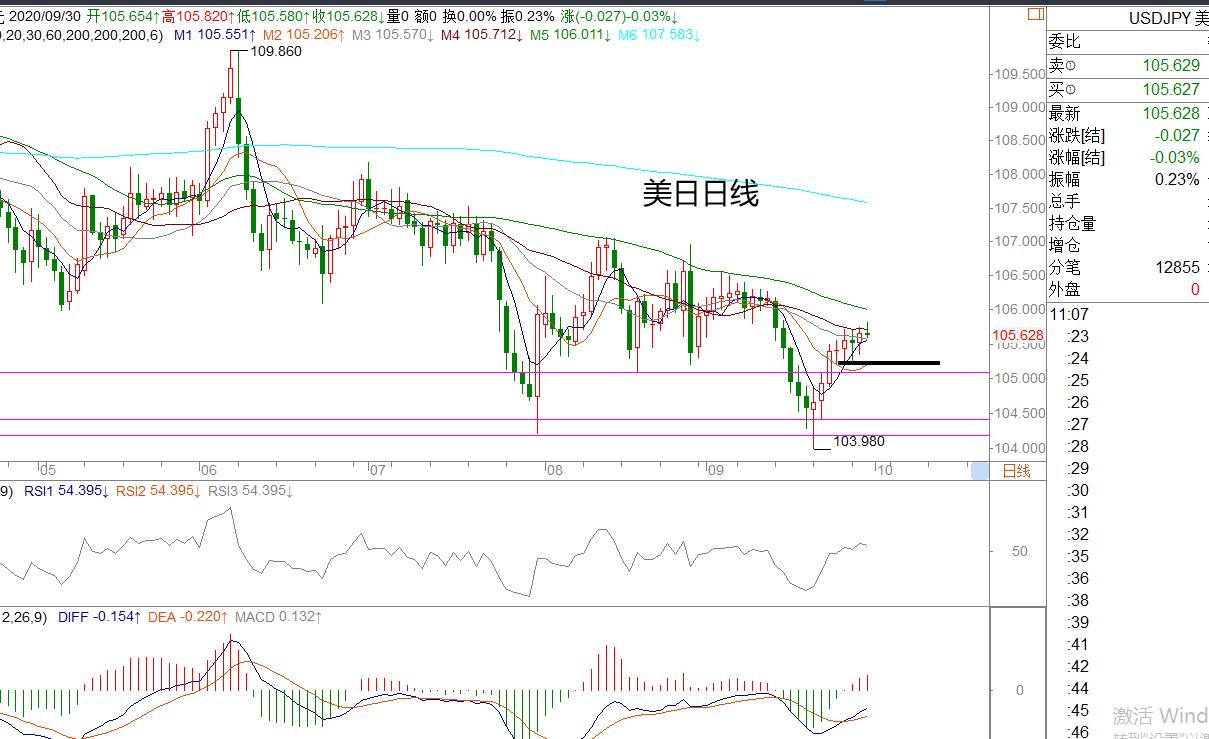Open the 日线 period selector

click(1016, 471)
